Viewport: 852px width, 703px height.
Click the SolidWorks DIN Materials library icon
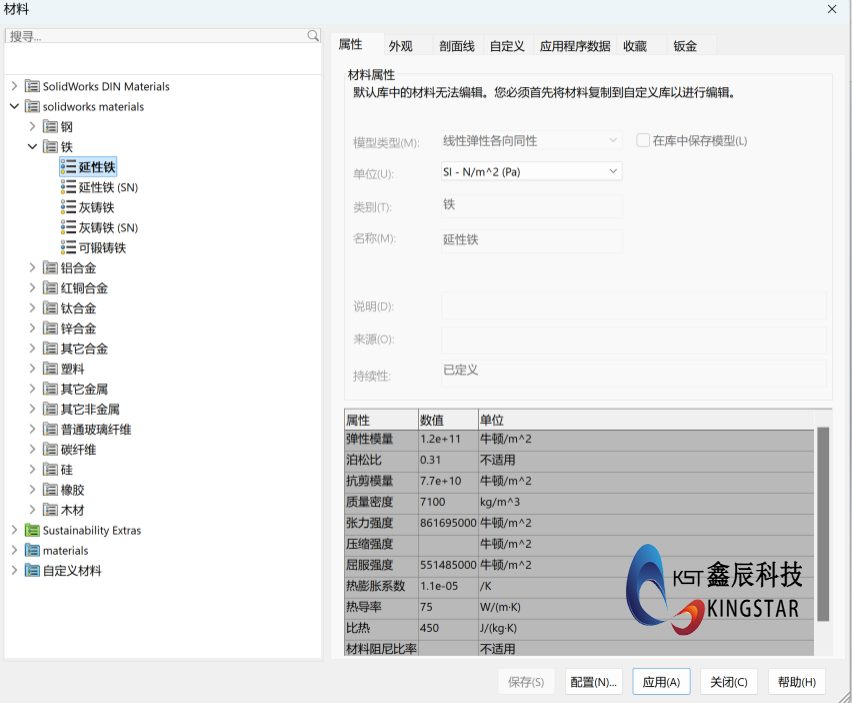[32, 86]
